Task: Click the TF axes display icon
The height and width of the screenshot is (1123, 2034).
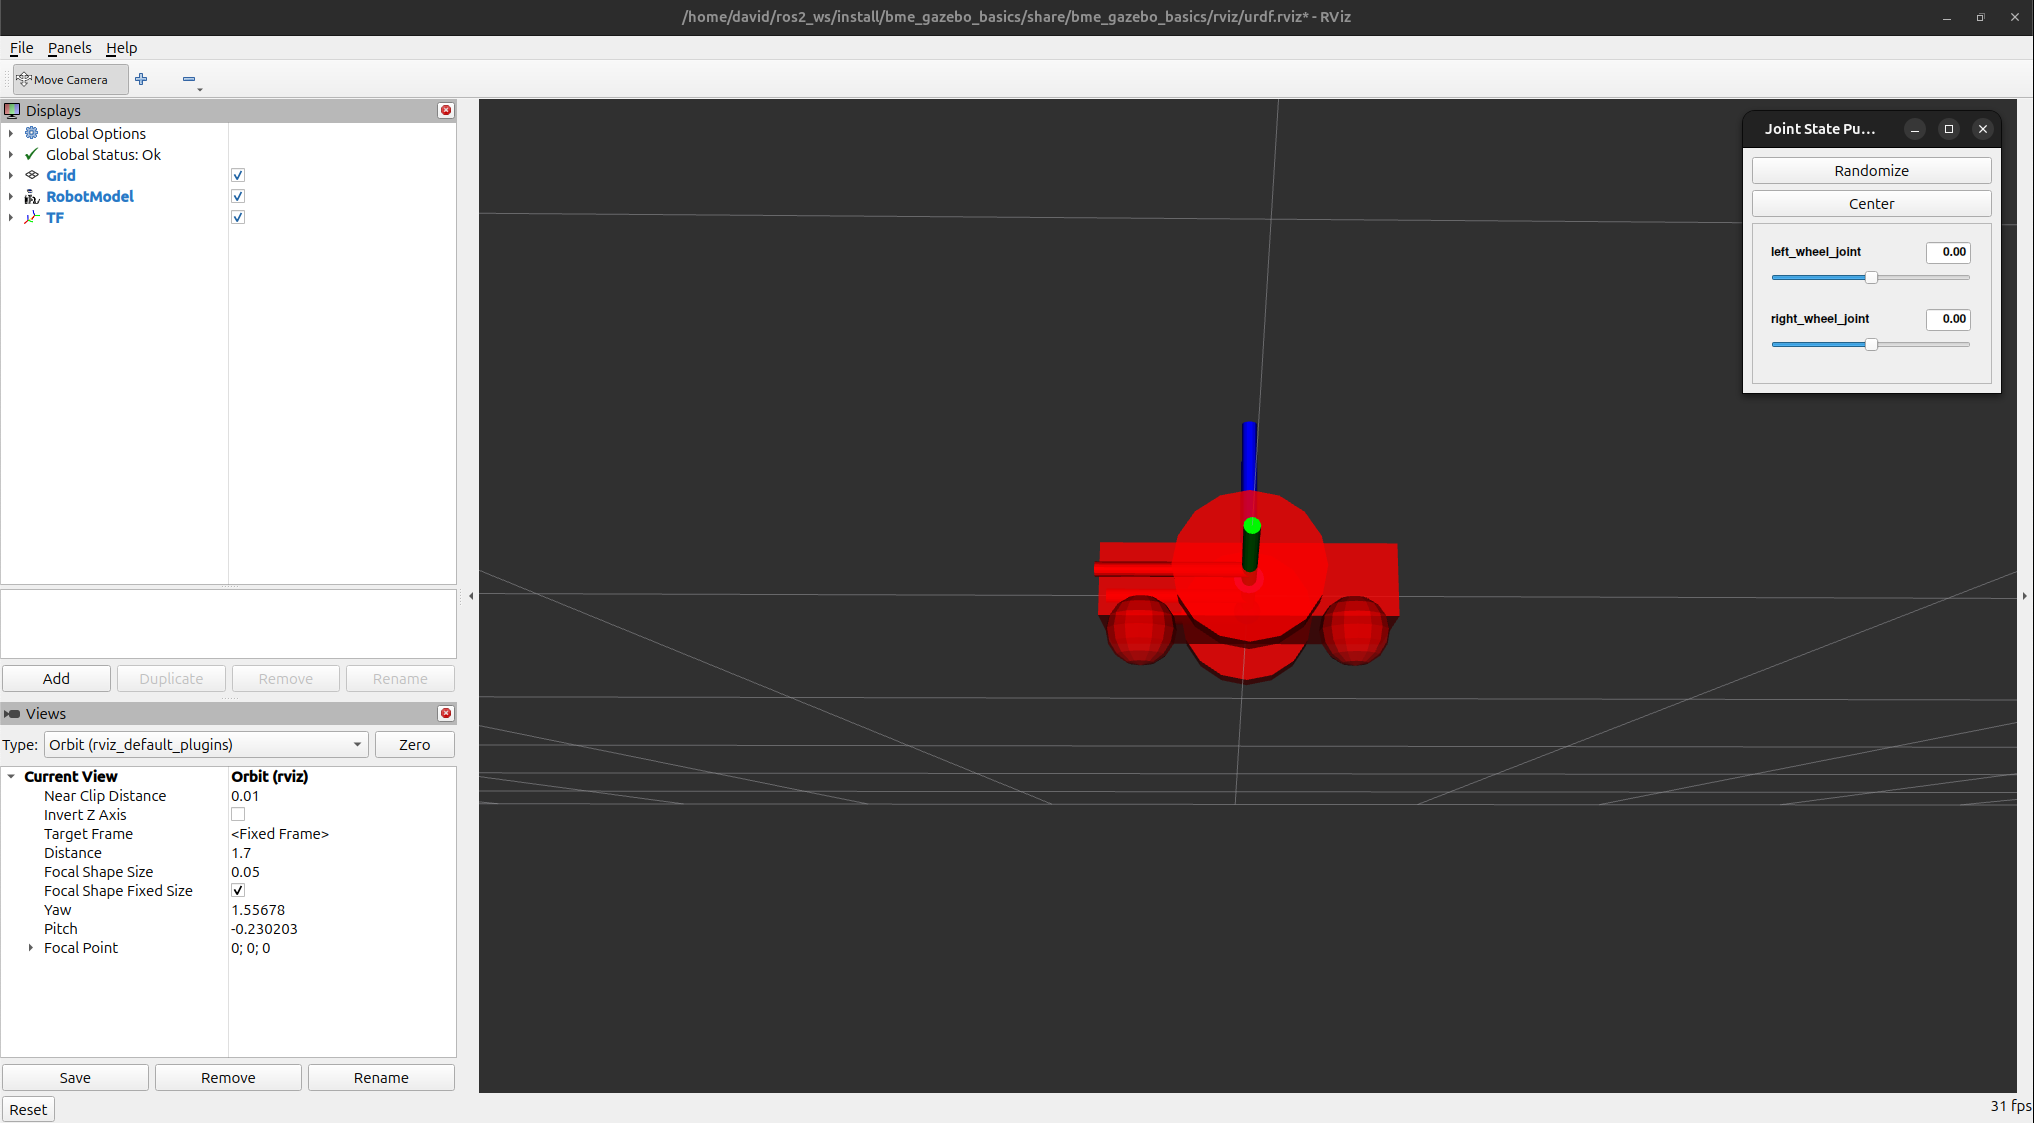Action: (32, 217)
